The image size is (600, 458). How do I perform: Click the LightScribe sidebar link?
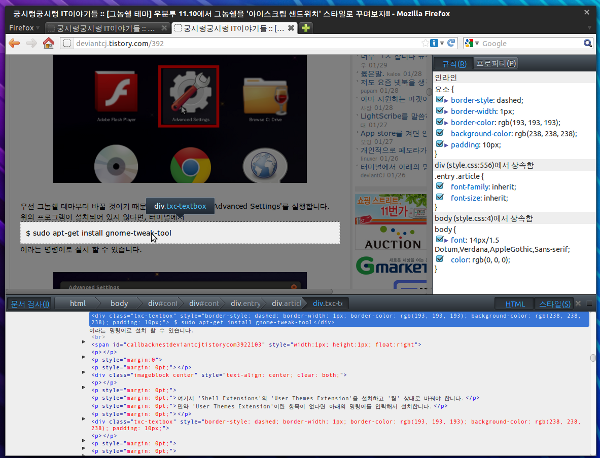[393, 116]
